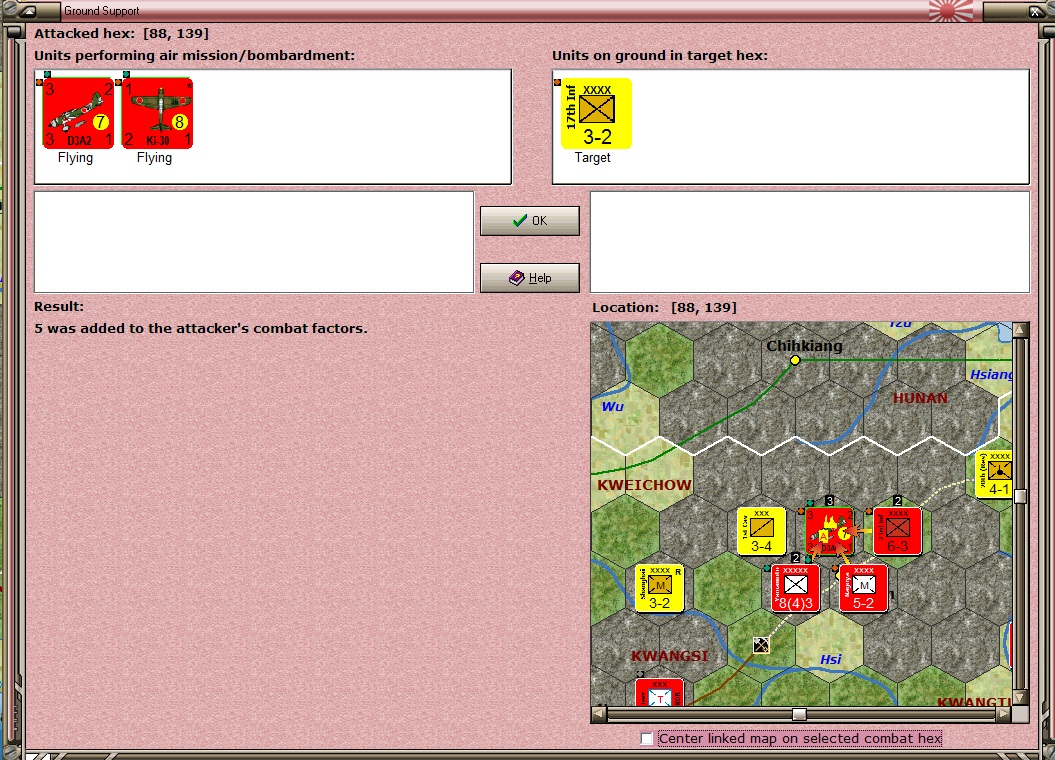Viewport: 1055px width, 760px height.
Task: Select the 17th Inf target unit counter
Action: click(x=596, y=113)
